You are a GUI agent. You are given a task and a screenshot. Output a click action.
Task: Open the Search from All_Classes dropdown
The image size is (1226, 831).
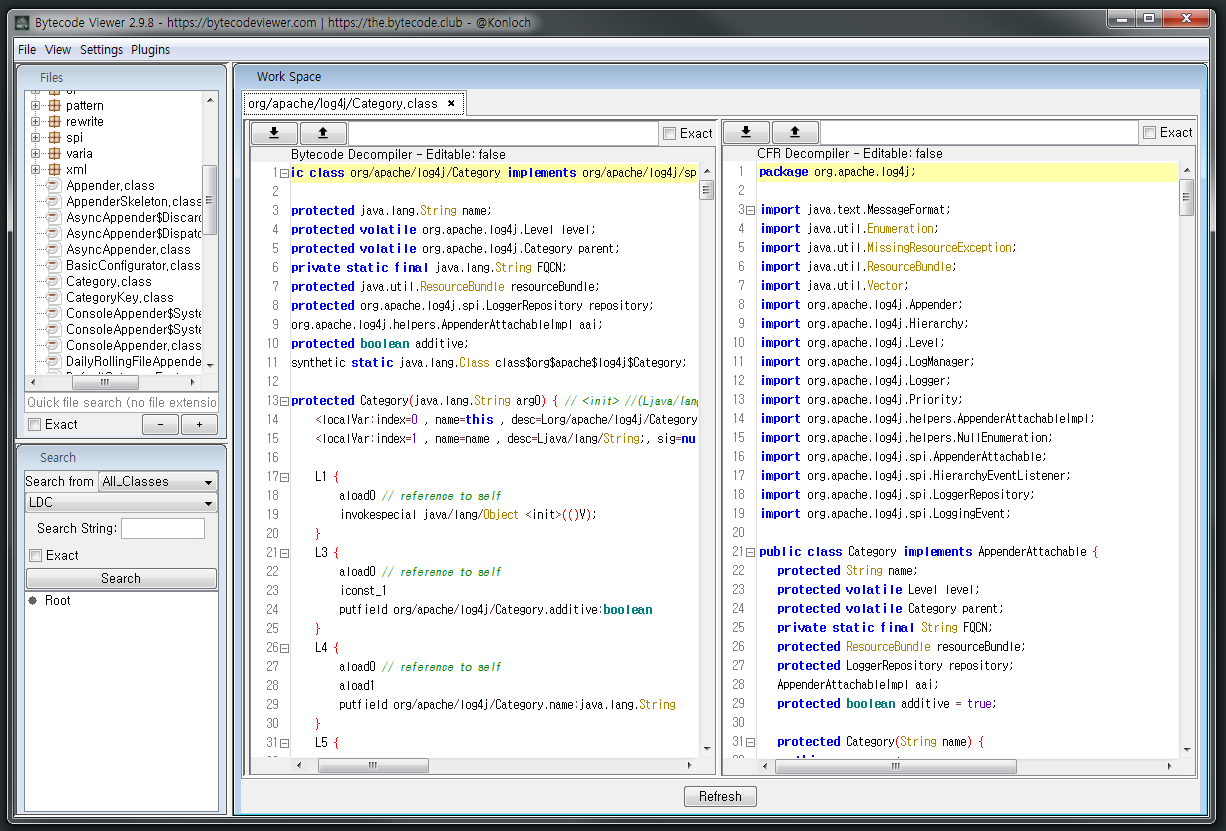(x=157, y=482)
